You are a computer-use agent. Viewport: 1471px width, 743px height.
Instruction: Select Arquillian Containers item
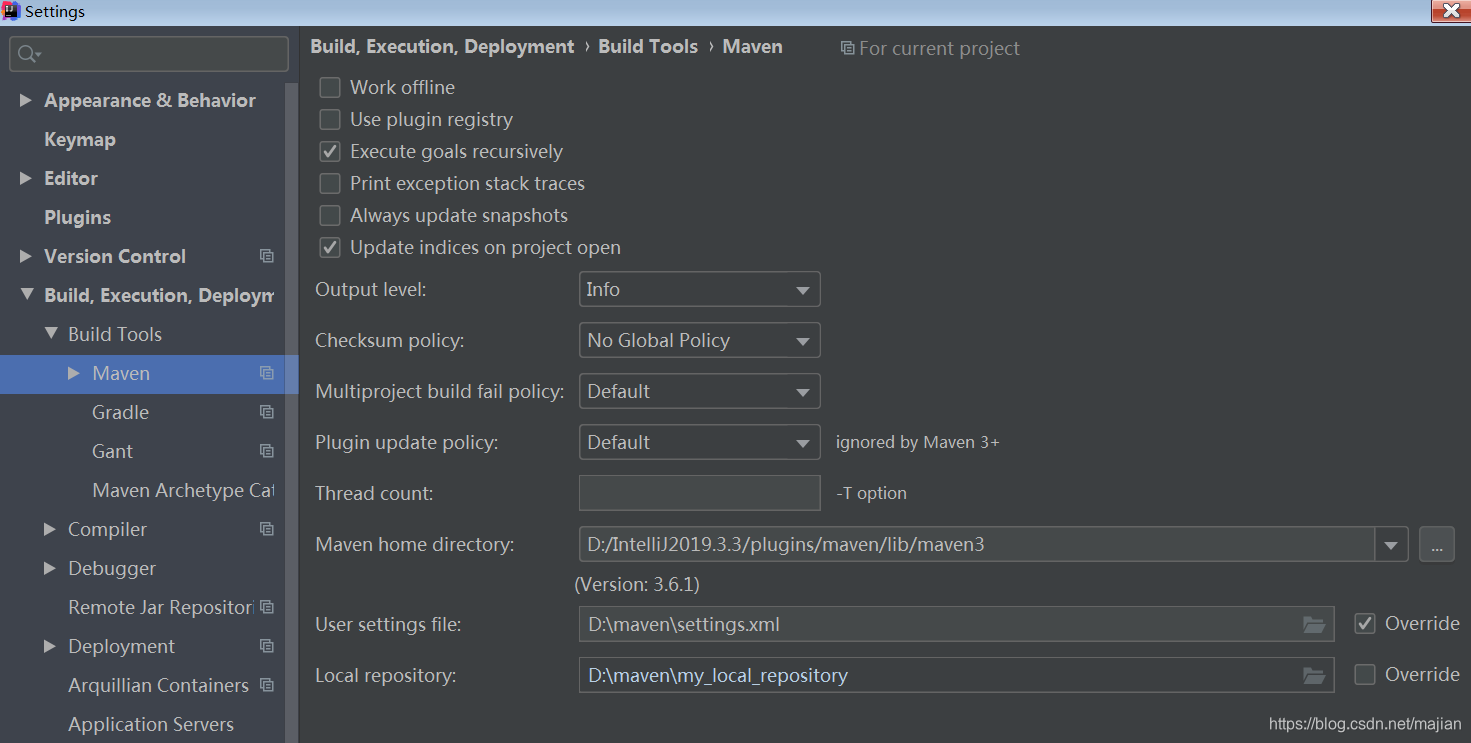tap(158, 685)
